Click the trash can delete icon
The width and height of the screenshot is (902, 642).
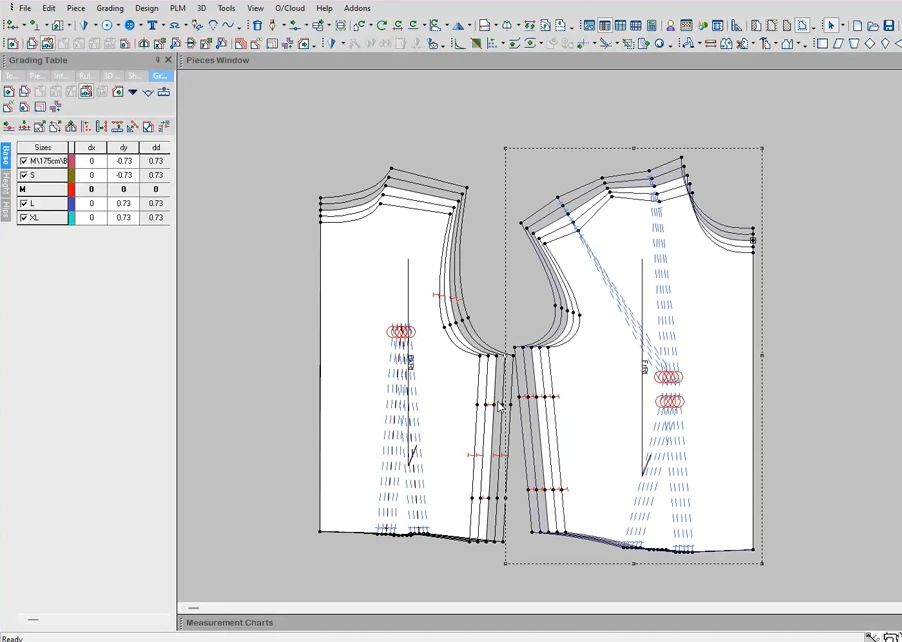point(257,25)
